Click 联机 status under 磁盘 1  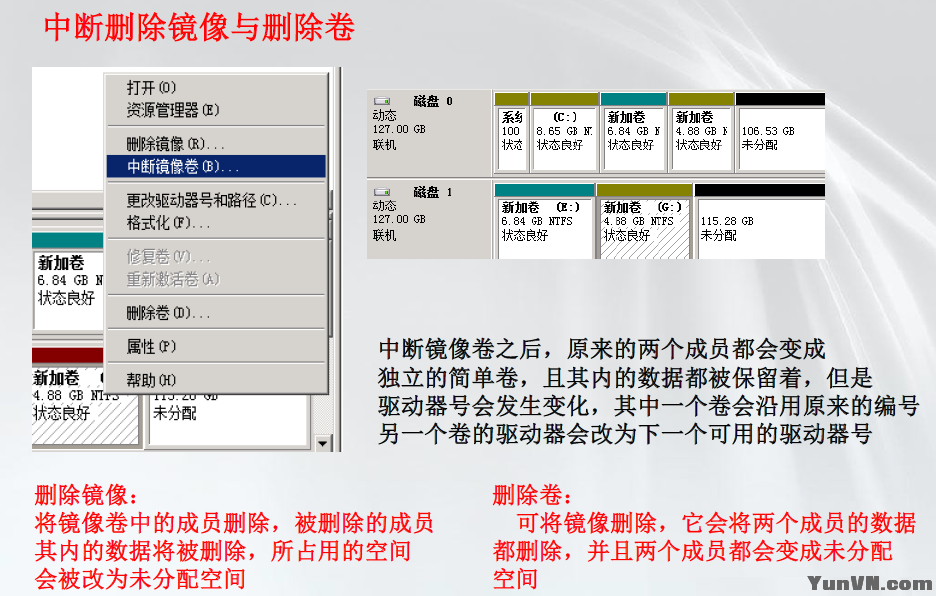(384, 235)
